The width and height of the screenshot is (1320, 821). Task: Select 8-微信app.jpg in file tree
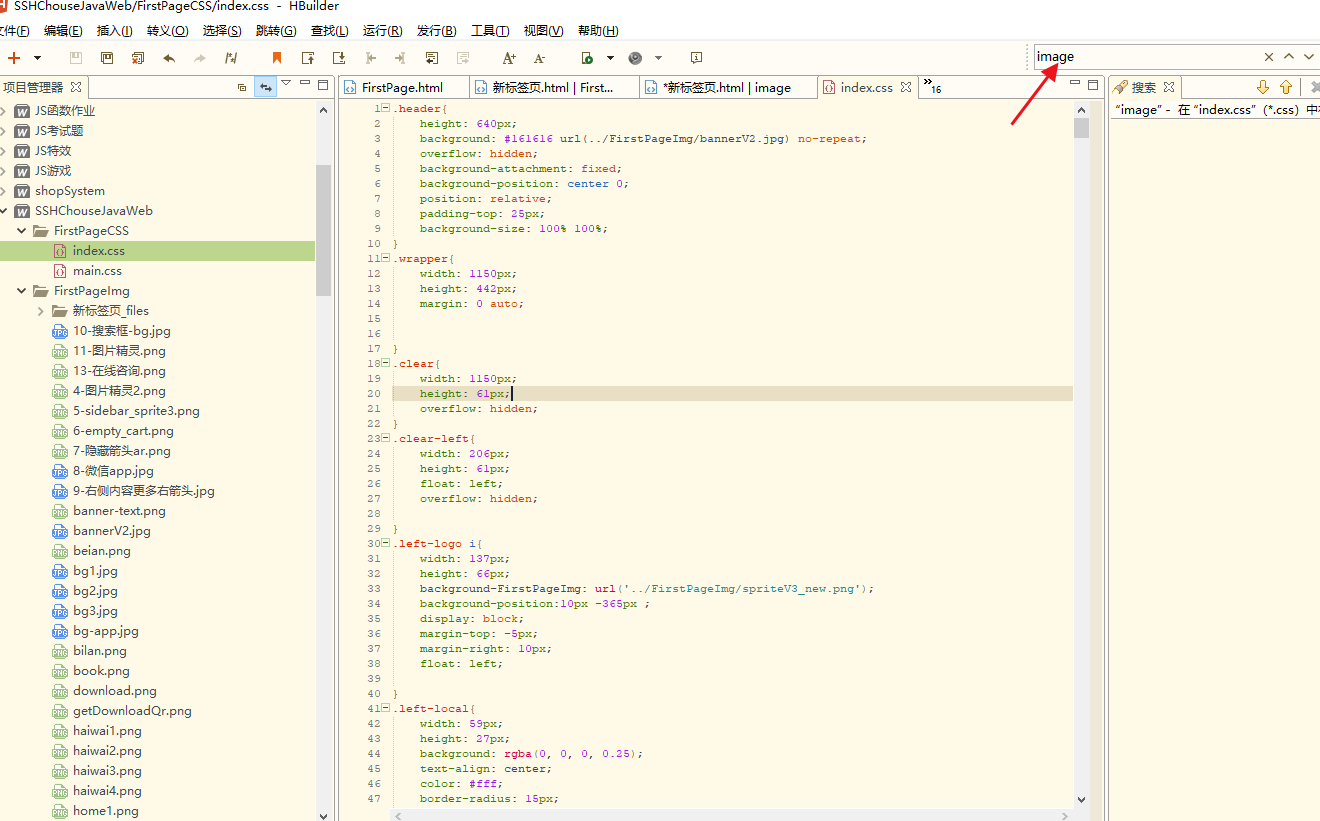click(113, 471)
